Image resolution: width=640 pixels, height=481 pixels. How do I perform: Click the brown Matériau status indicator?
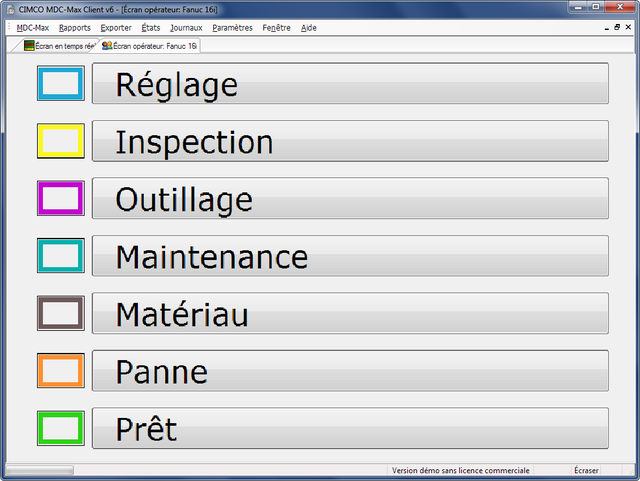pos(61,313)
